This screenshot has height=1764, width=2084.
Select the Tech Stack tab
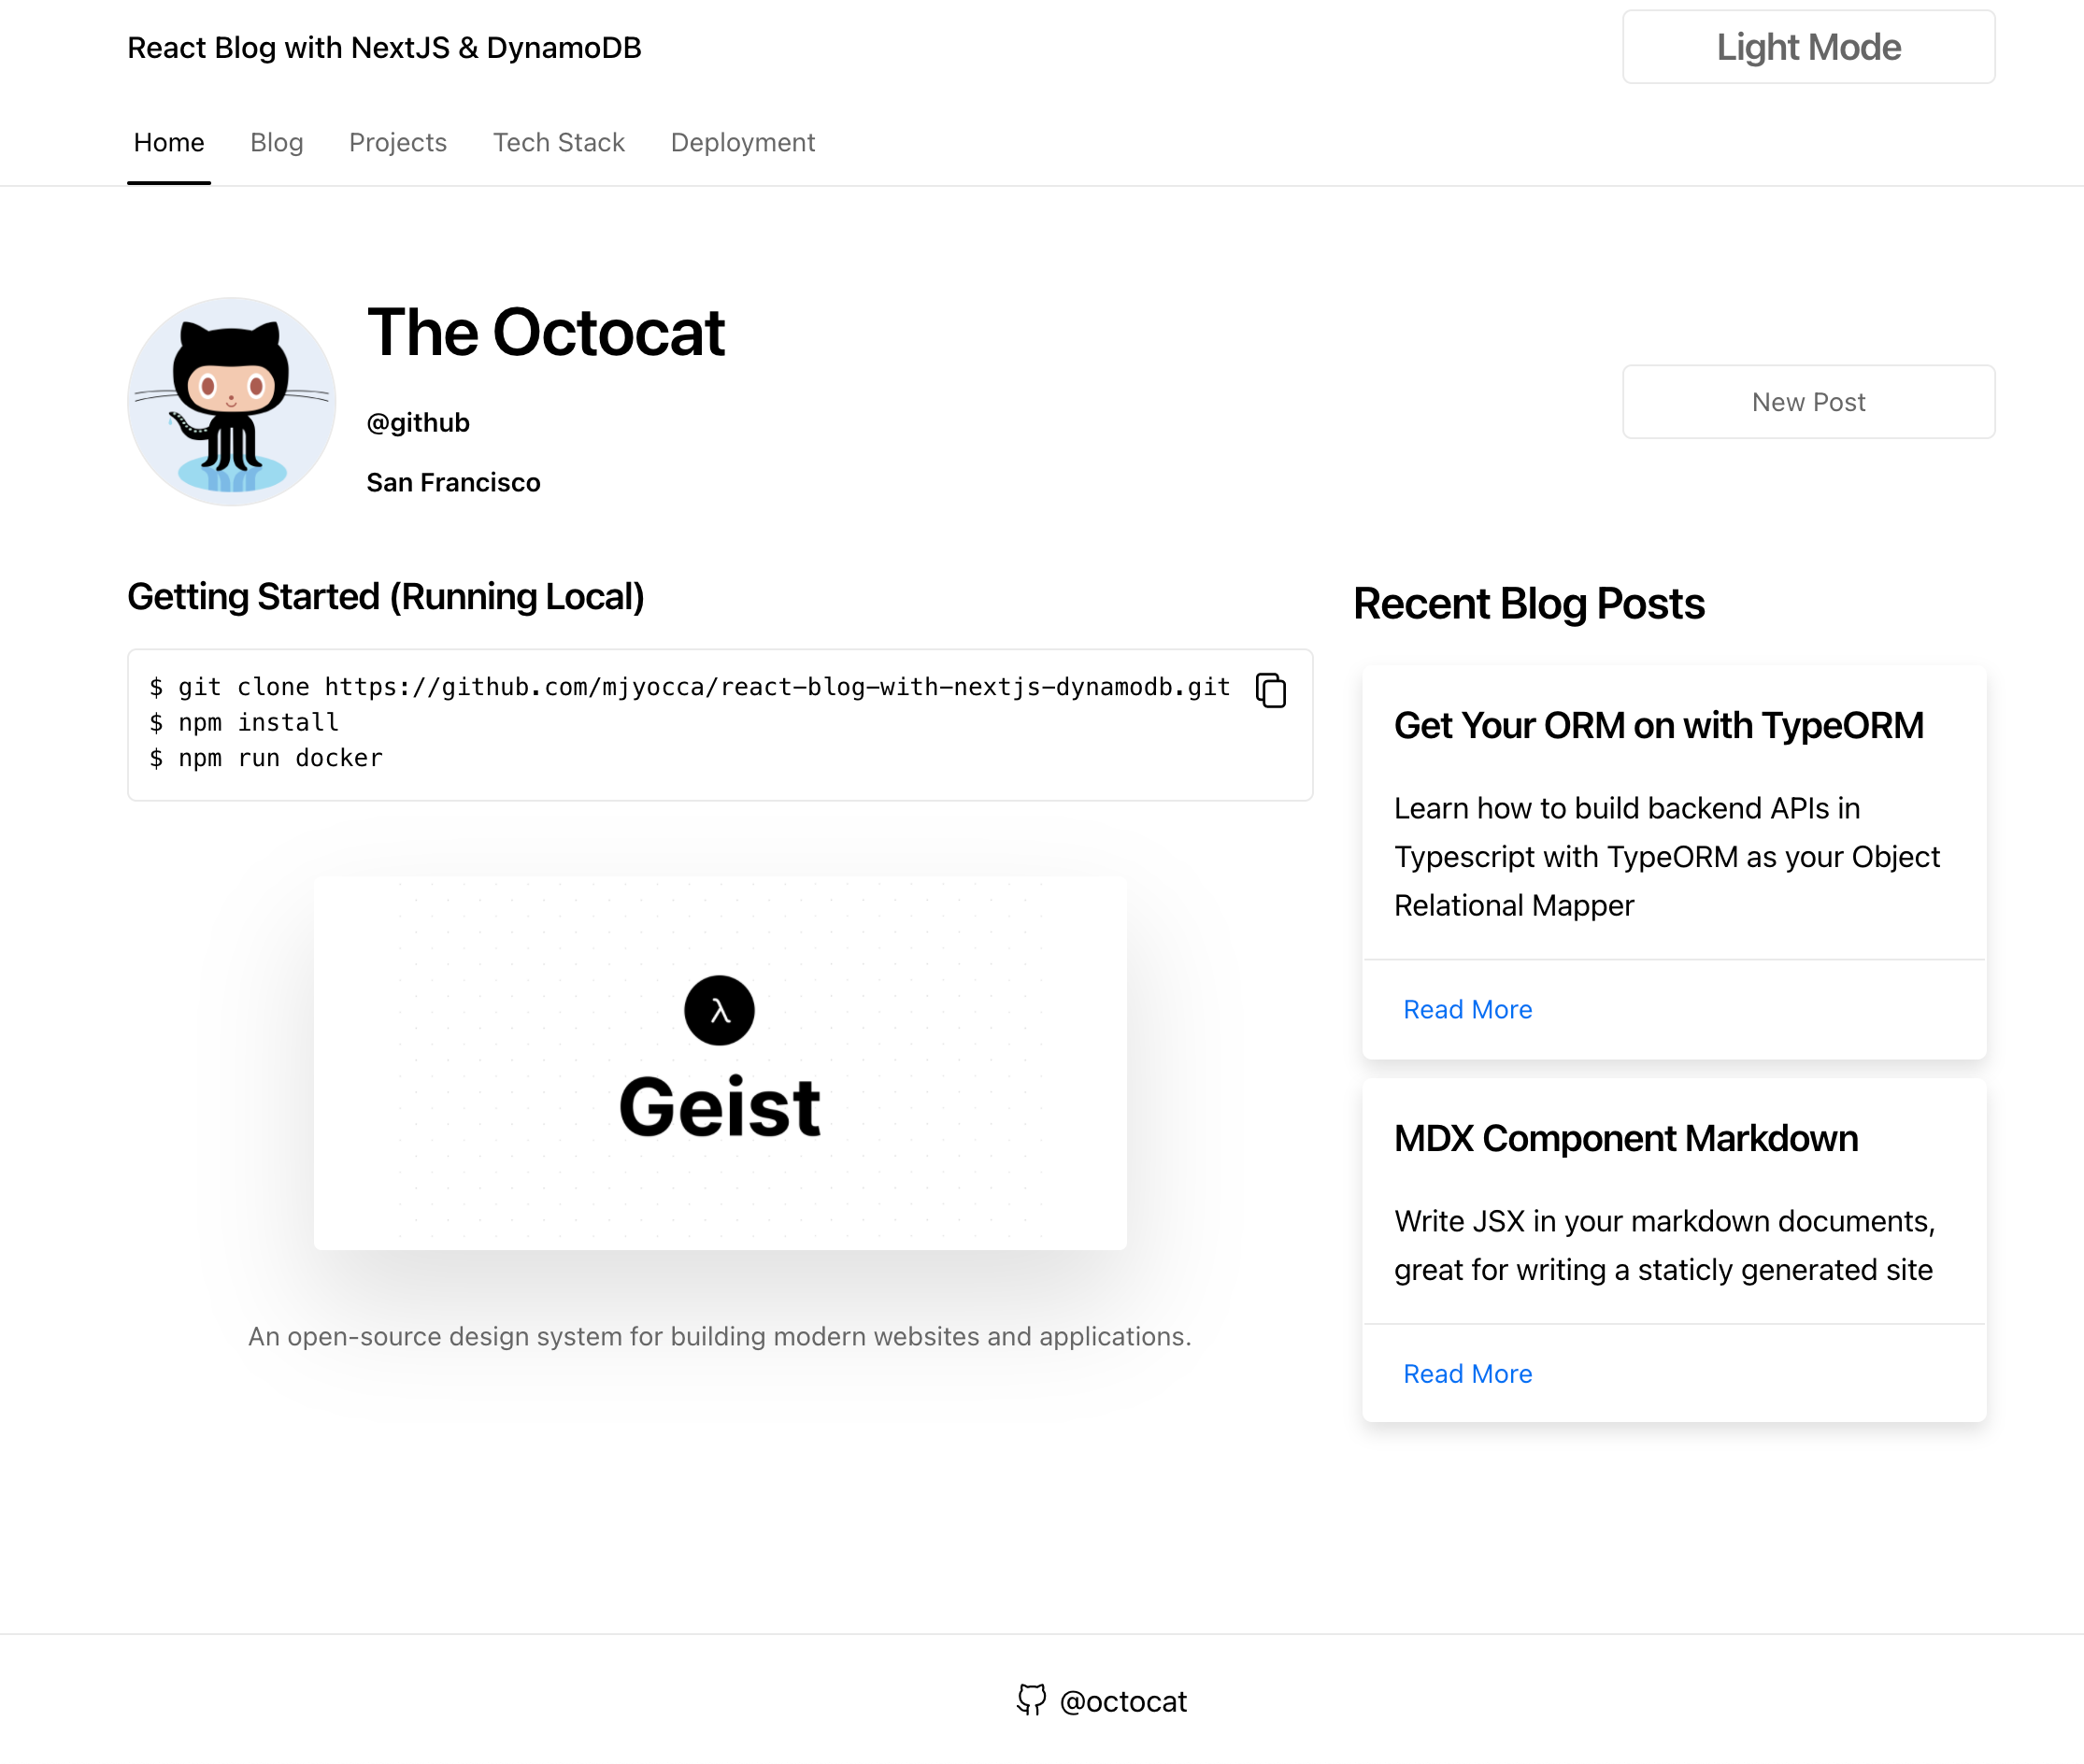tap(556, 144)
